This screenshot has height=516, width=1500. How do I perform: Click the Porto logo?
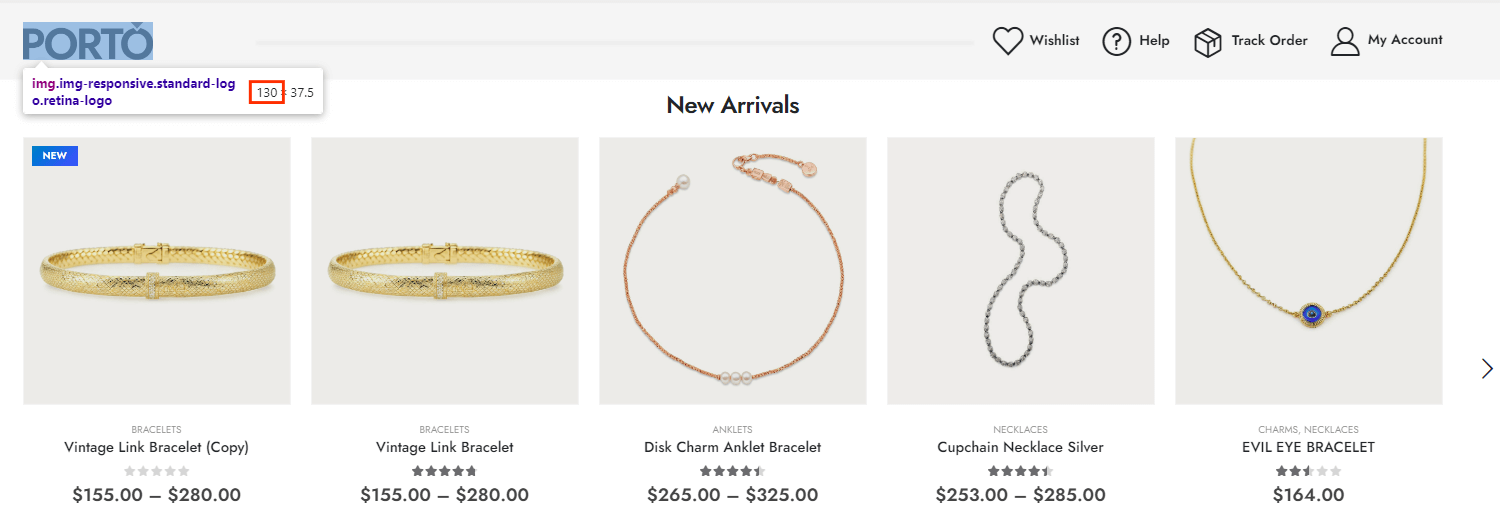[x=88, y=43]
